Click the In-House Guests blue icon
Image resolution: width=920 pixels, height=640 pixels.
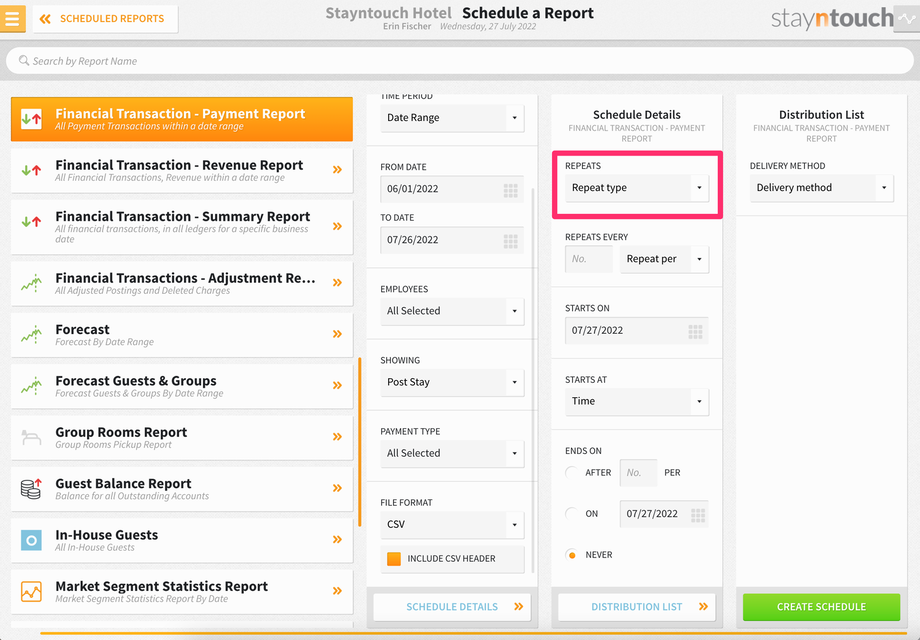(x=31, y=540)
